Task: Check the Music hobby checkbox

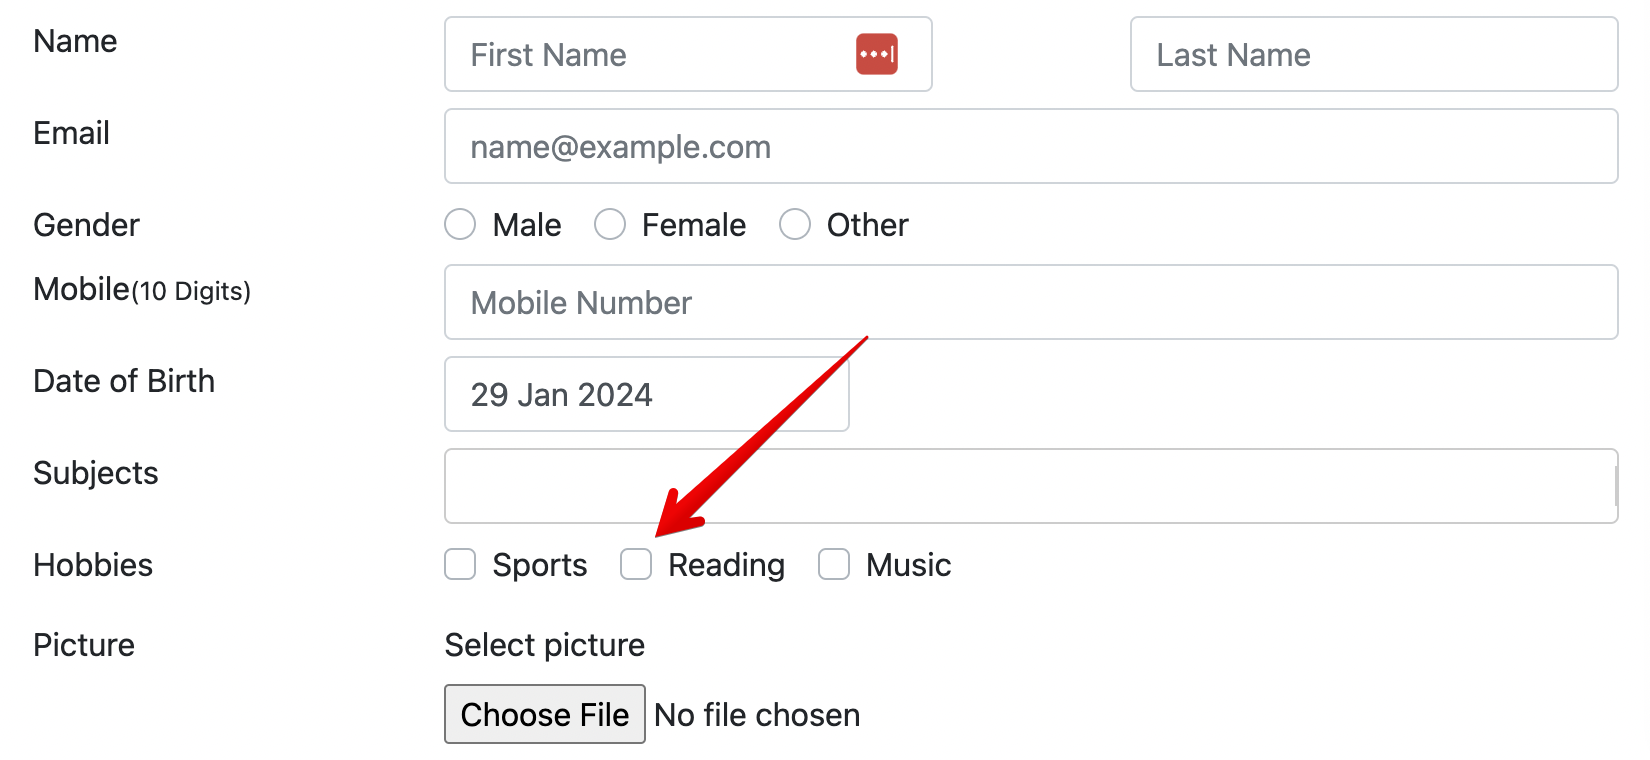Action: (834, 564)
